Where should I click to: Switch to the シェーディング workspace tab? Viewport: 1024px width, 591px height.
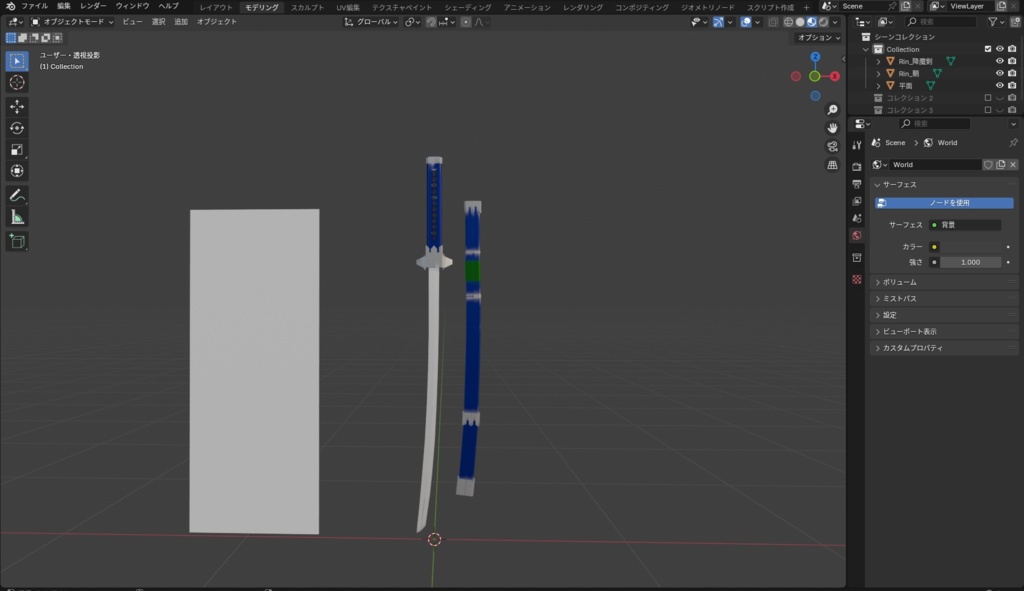point(468,7)
